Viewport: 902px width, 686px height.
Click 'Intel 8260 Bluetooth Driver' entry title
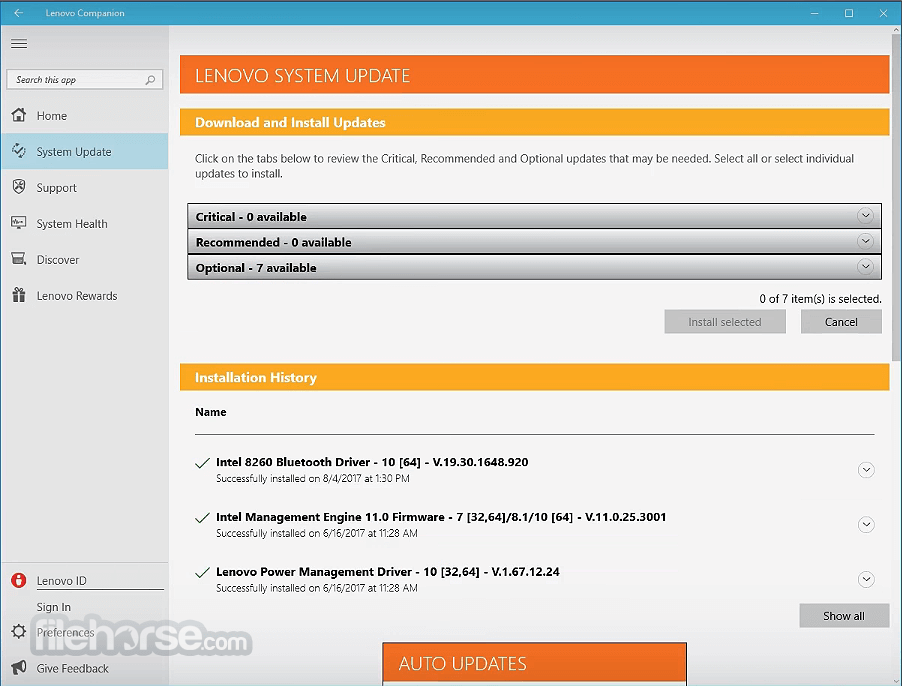pos(372,462)
